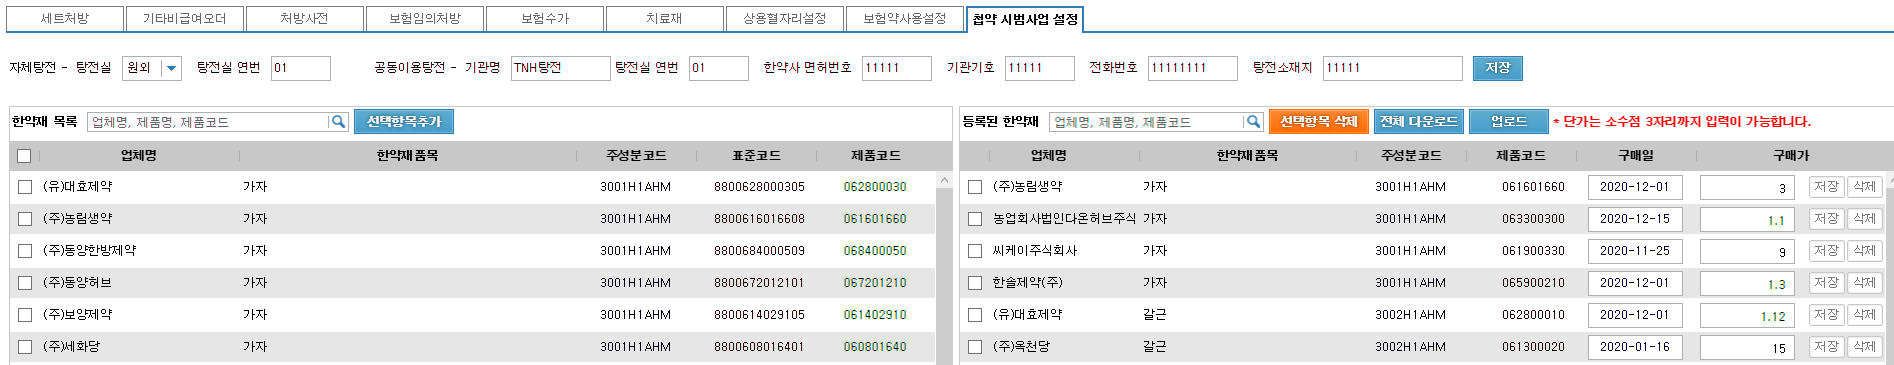Focus the 등록된 한약재 search box
This screenshot has width=1894, height=365.
pos(1146,122)
